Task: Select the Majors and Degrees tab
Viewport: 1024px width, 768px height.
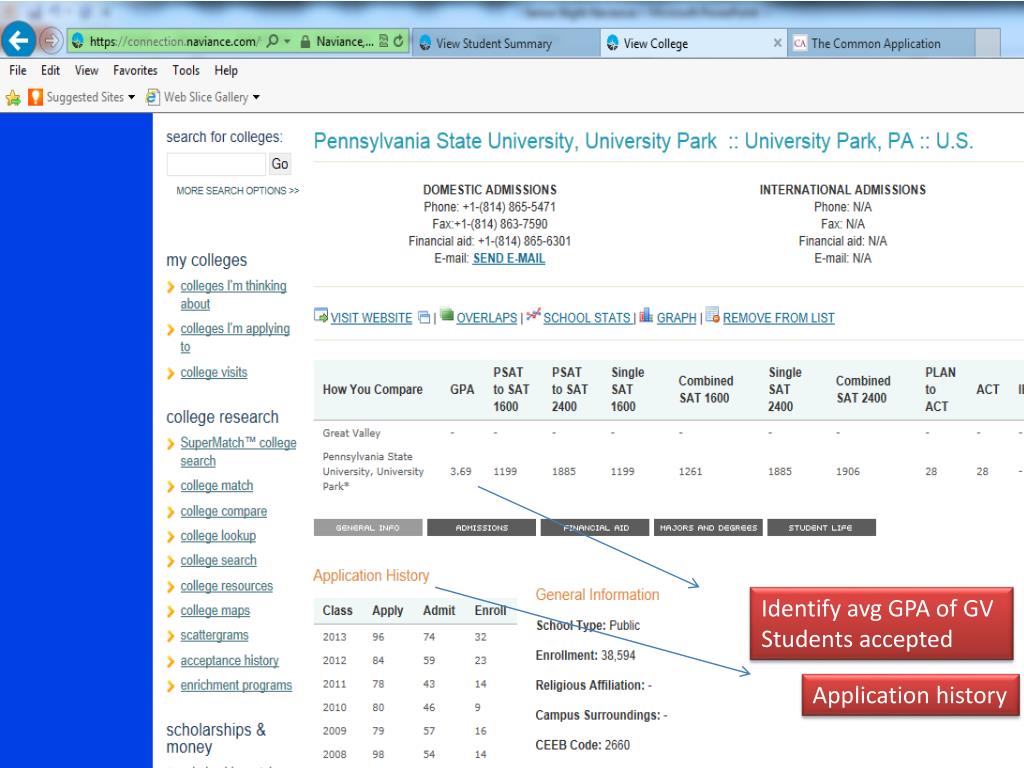Action: coord(708,528)
